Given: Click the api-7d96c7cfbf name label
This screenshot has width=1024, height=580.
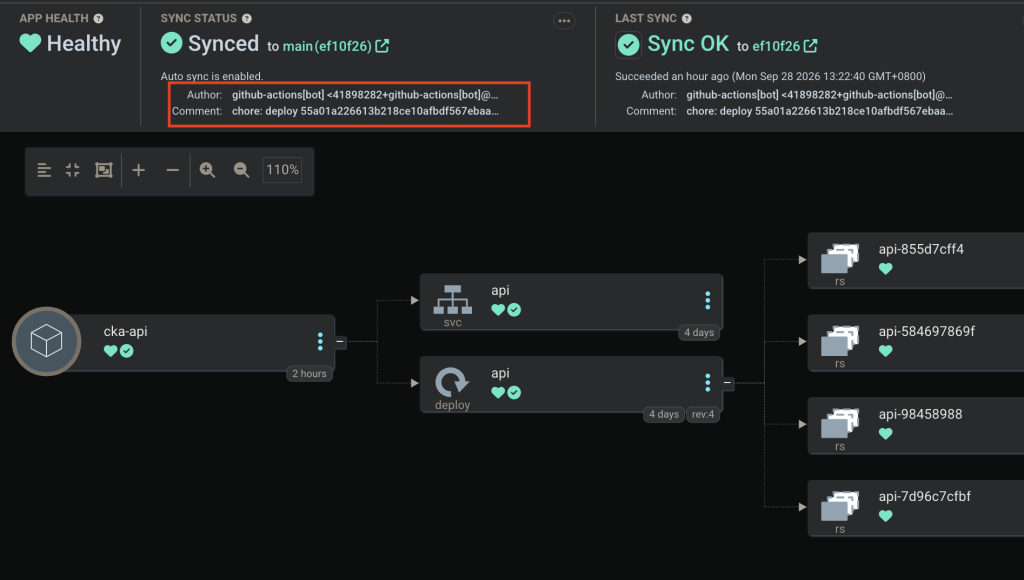Looking at the screenshot, I should click(925, 496).
